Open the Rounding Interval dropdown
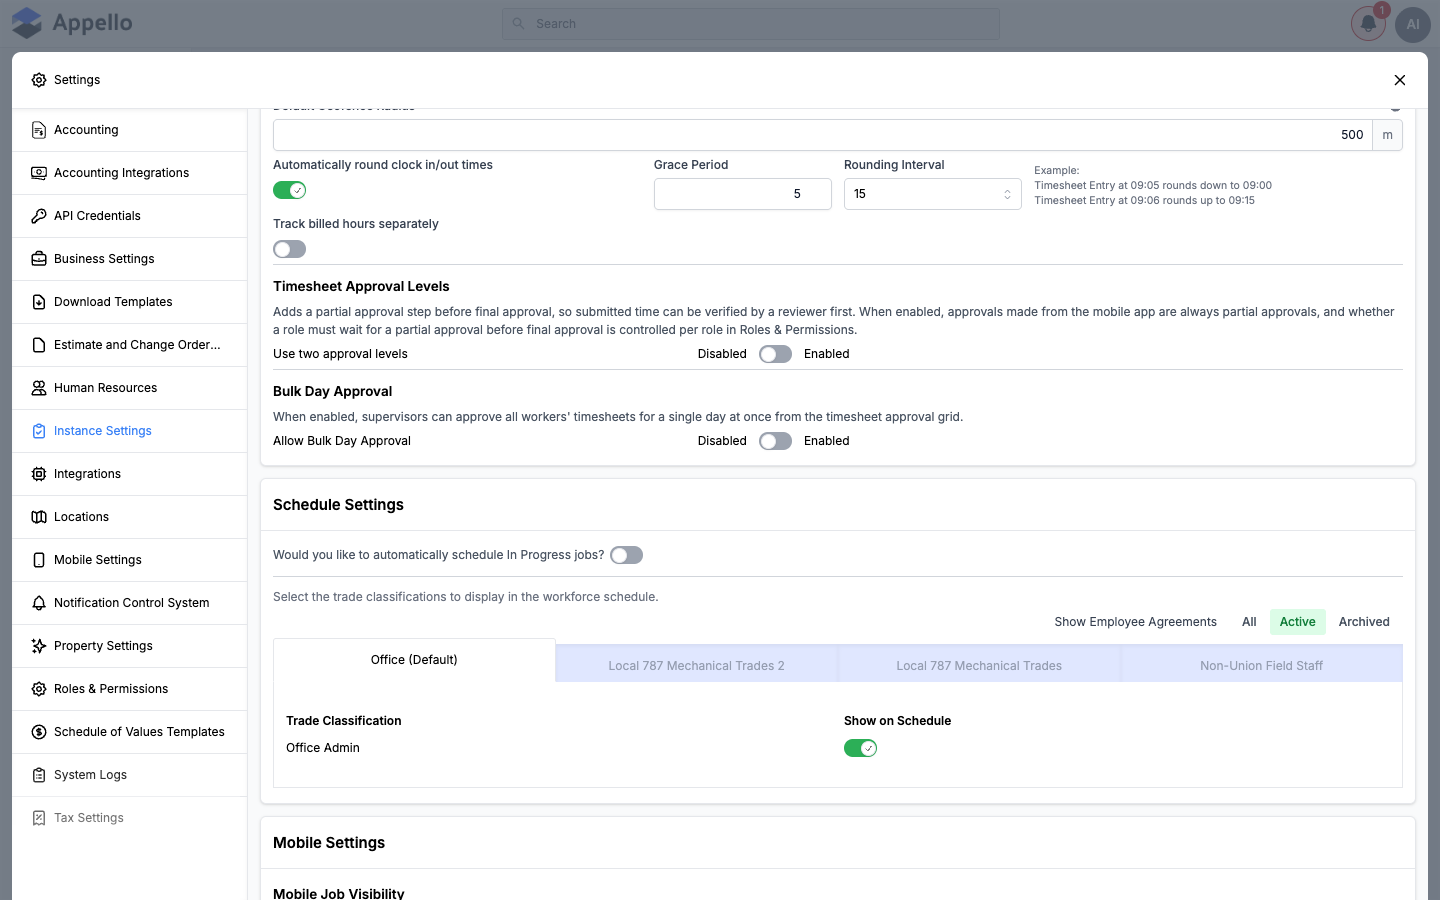This screenshot has width=1440, height=900. 933,194
